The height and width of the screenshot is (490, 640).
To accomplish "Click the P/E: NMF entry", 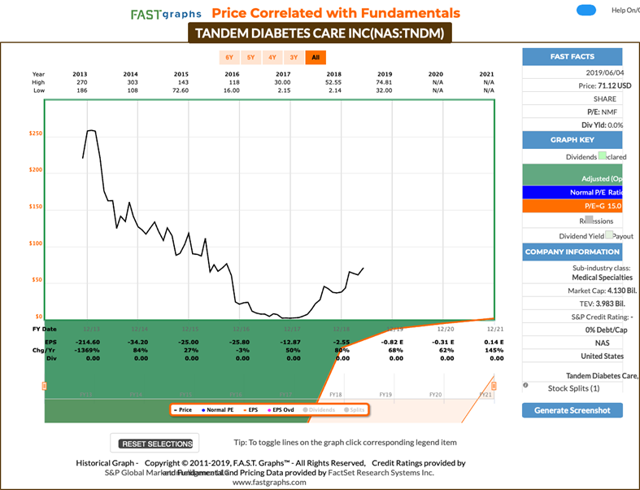I will coord(602,112).
